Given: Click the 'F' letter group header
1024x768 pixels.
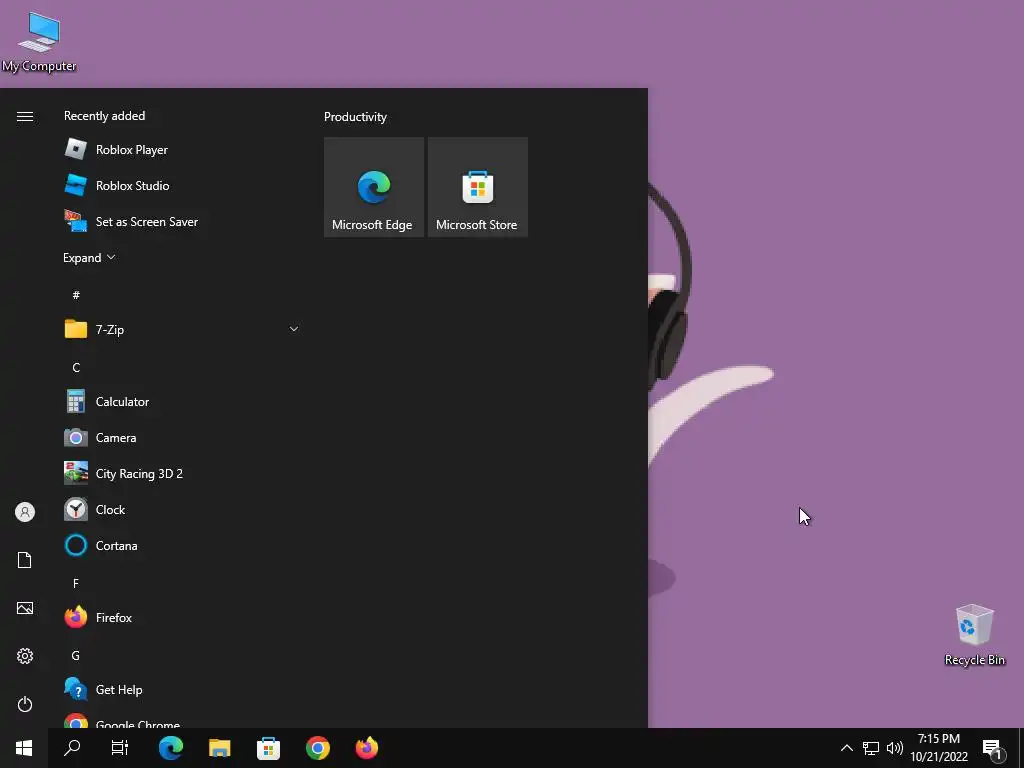Looking at the screenshot, I should [76, 583].
